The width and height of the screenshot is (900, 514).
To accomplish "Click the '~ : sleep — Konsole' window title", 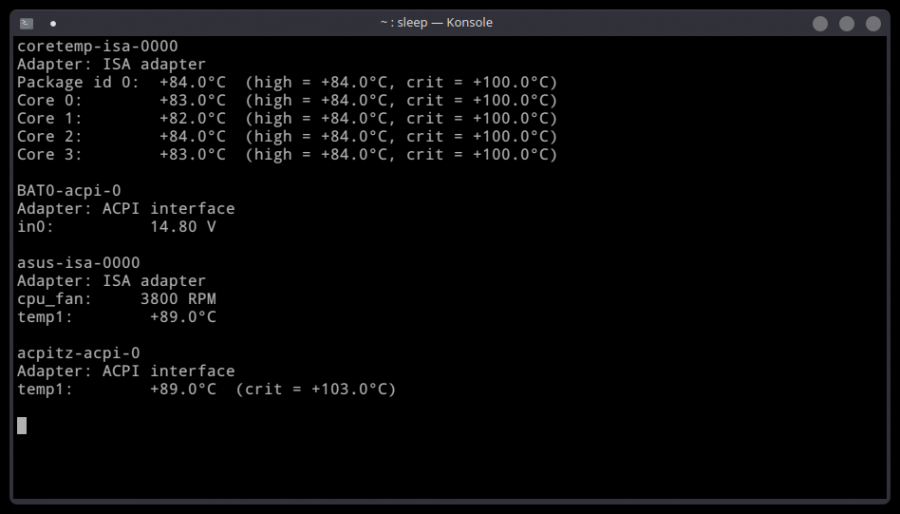I will pyautogui.click(x=436, y=23).
